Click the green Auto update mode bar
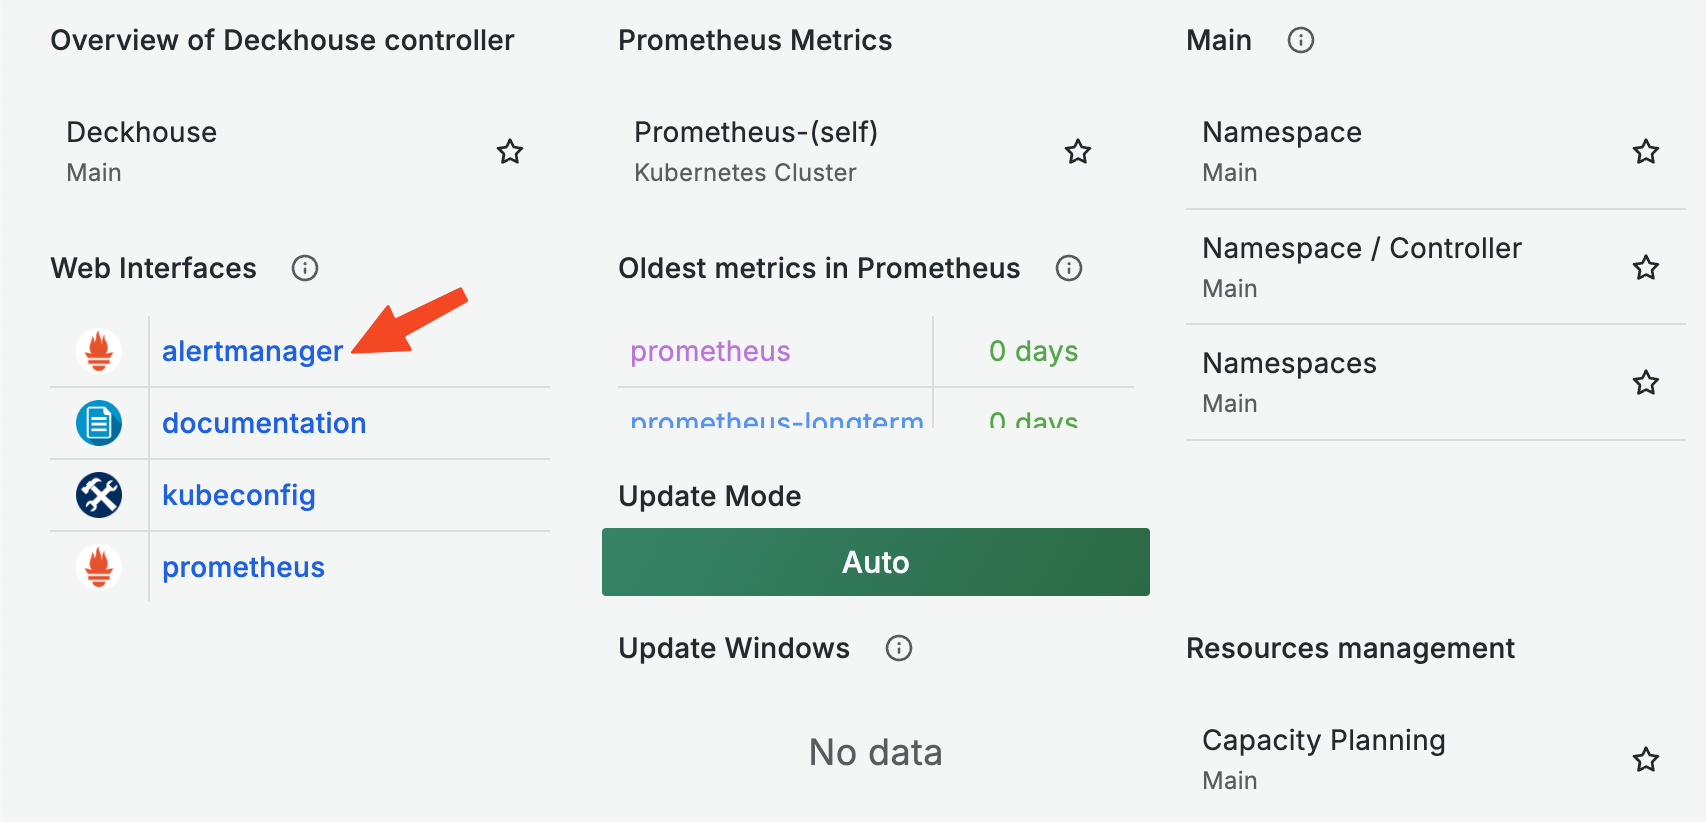Viewport: 1706px width, 822px height. click(875, 562)
